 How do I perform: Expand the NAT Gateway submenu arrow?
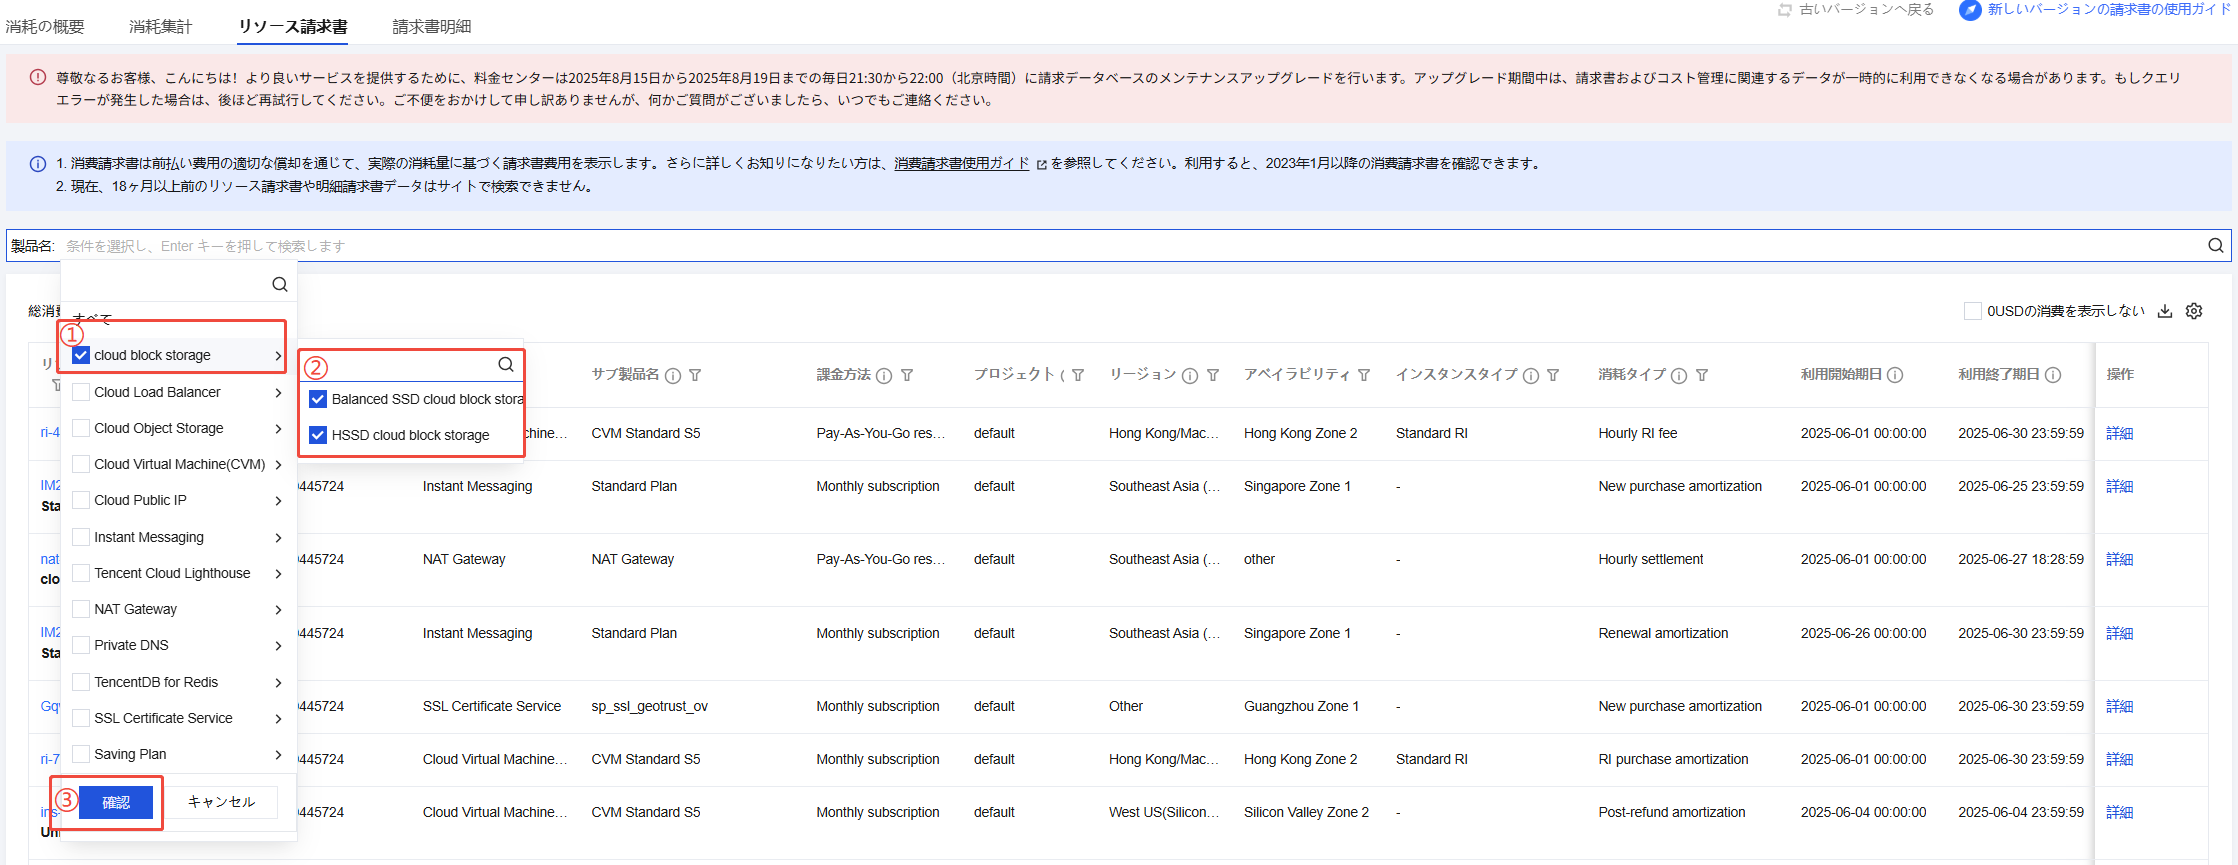[278, 610]
